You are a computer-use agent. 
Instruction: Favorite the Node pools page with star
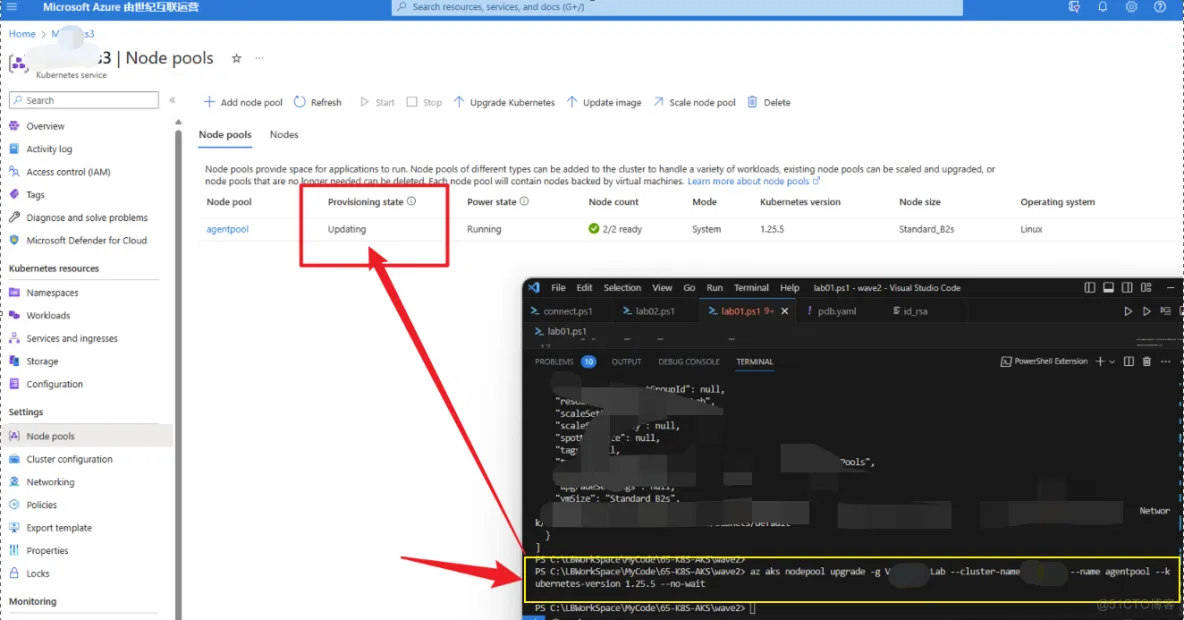[x=237, y=59]
